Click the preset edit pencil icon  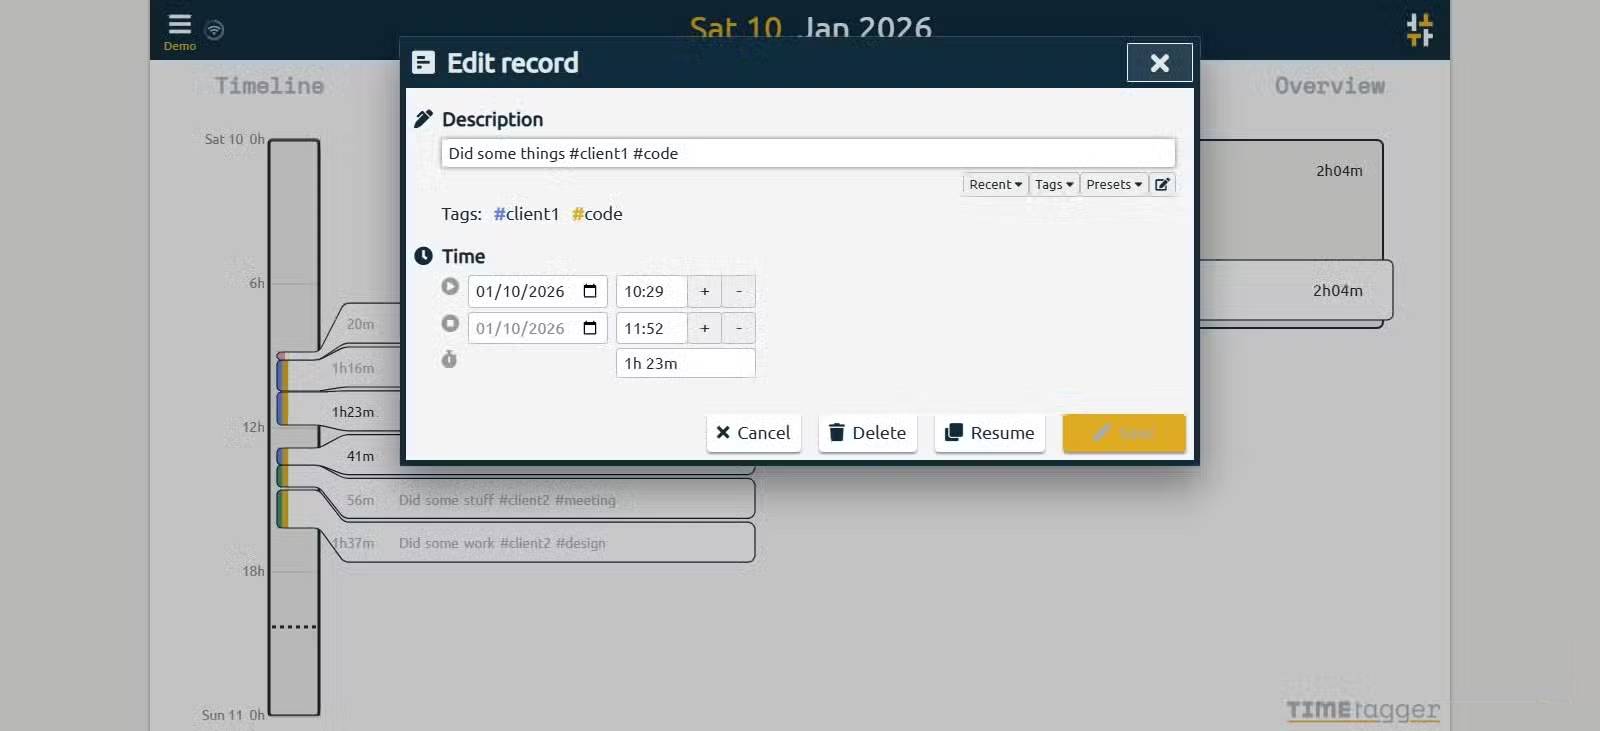1162,184
